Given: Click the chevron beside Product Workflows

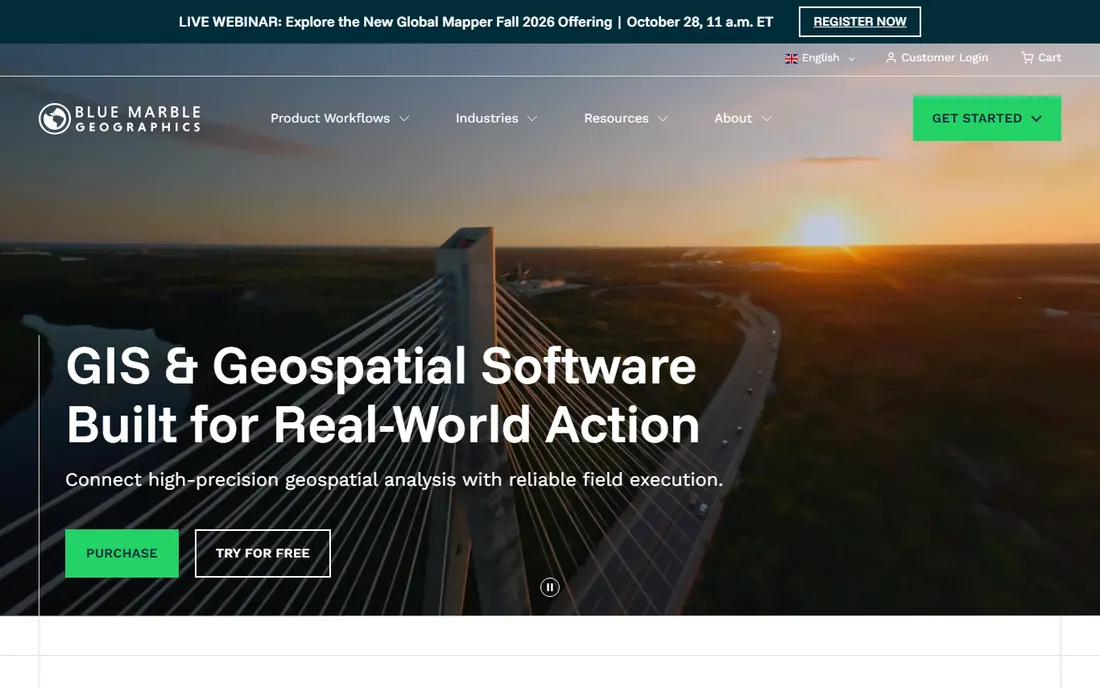Looking at the screenshot, I should [x=404, y=119].
